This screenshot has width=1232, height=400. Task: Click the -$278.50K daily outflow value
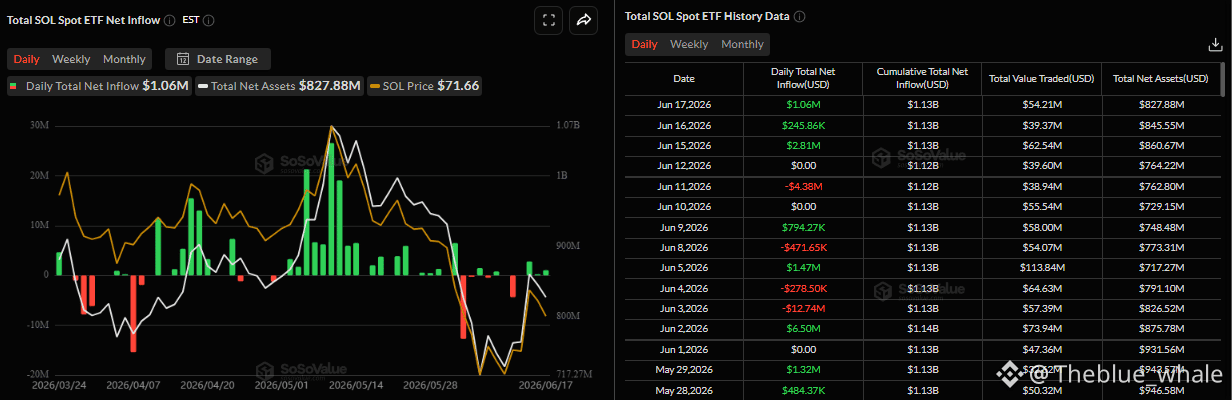click(x=802, y=288)
